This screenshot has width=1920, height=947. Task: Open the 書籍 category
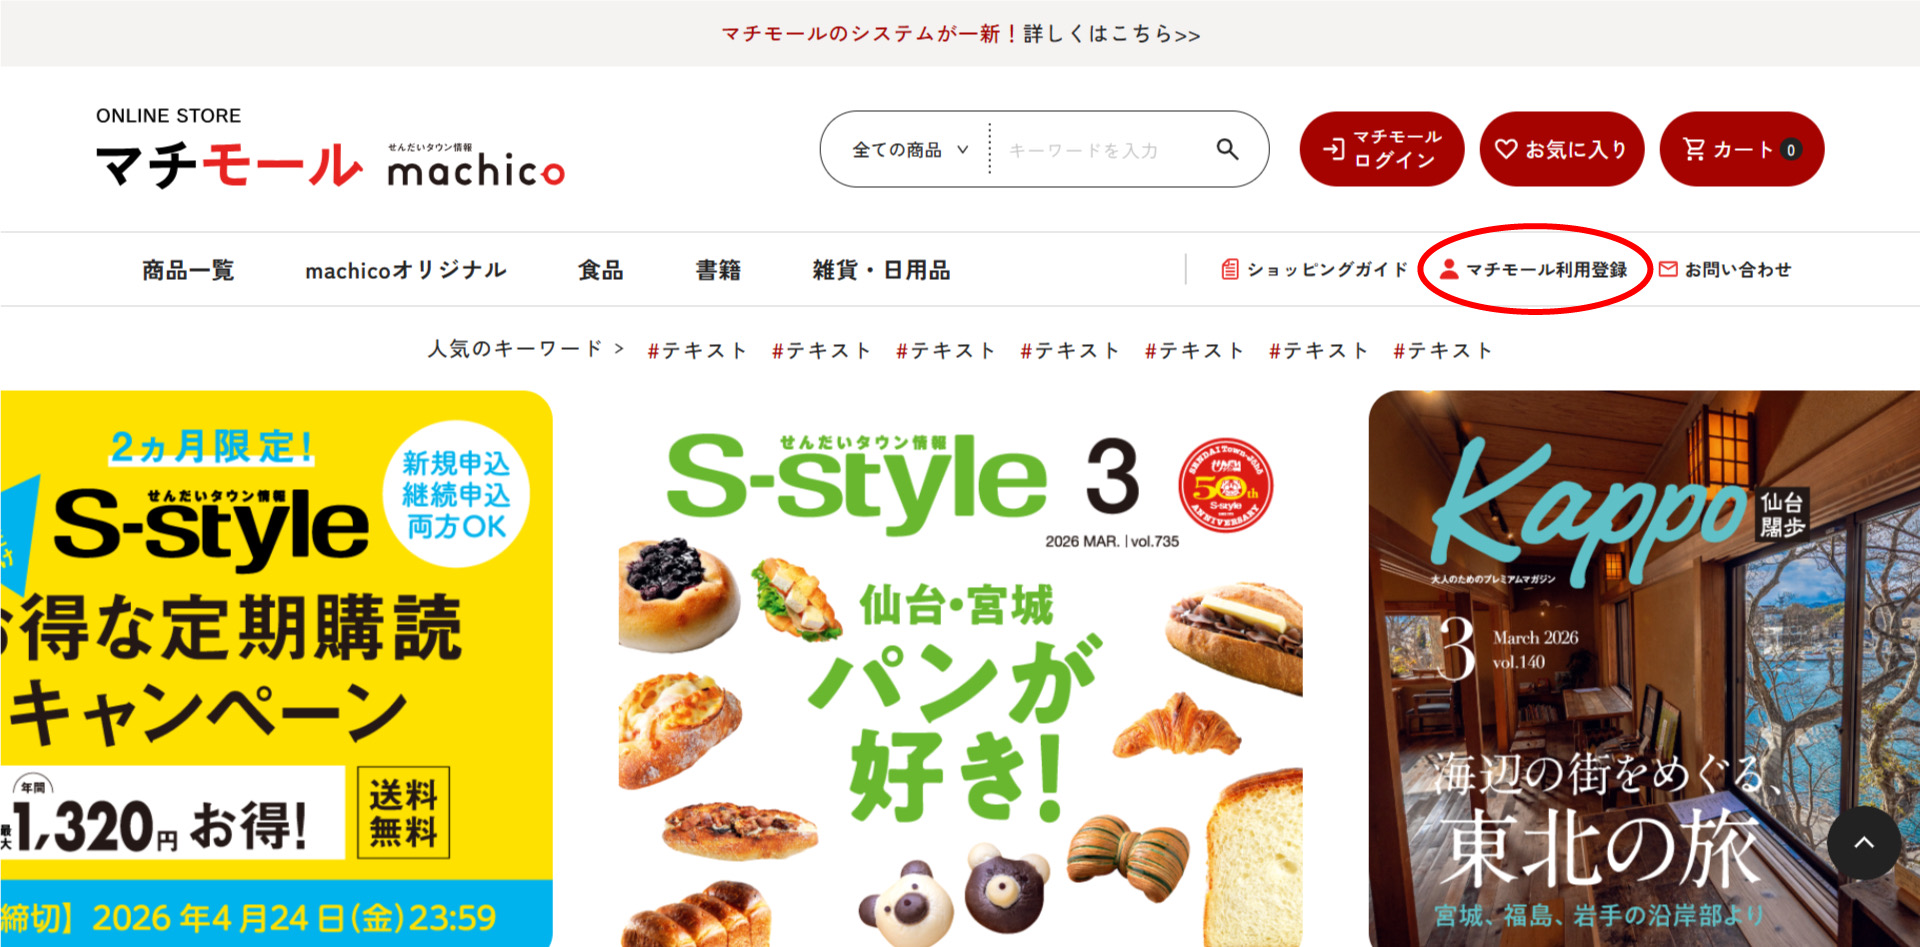[718, 270]
